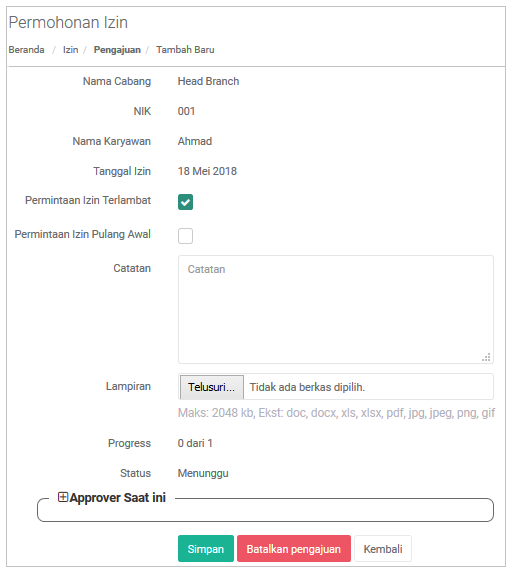Screen dimensions: 518x570
Task: Click the Menunggu status value
Action: pos(203,473)
